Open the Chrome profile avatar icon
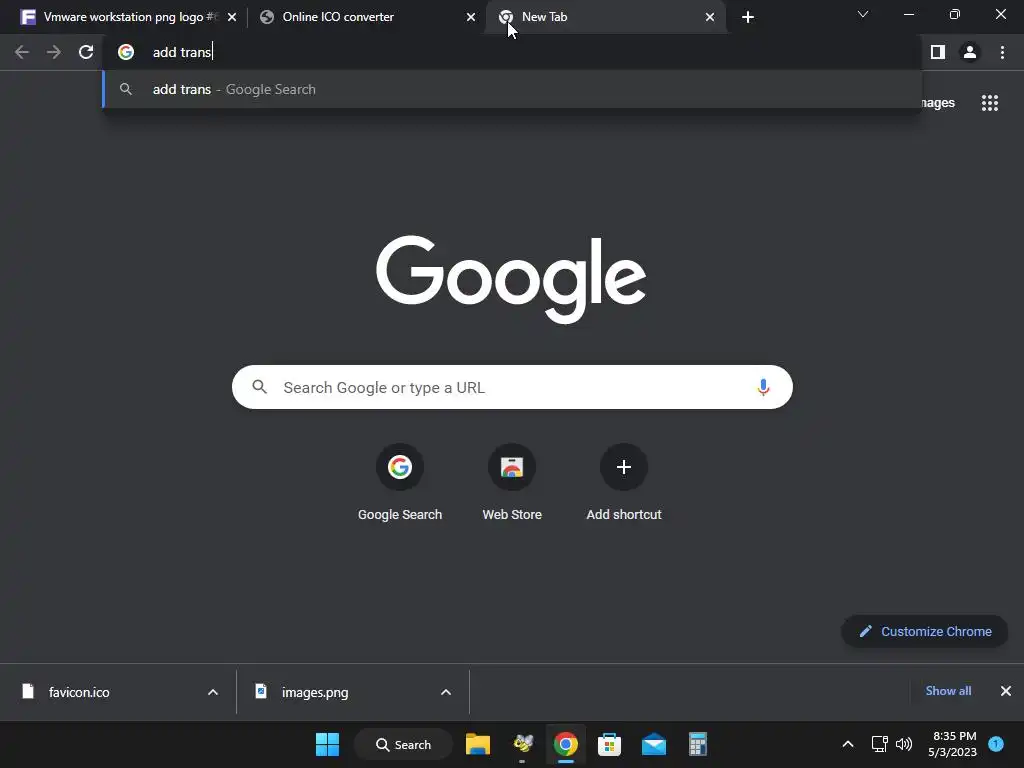Screen dimensions: 1024x768 click(970, 52)
